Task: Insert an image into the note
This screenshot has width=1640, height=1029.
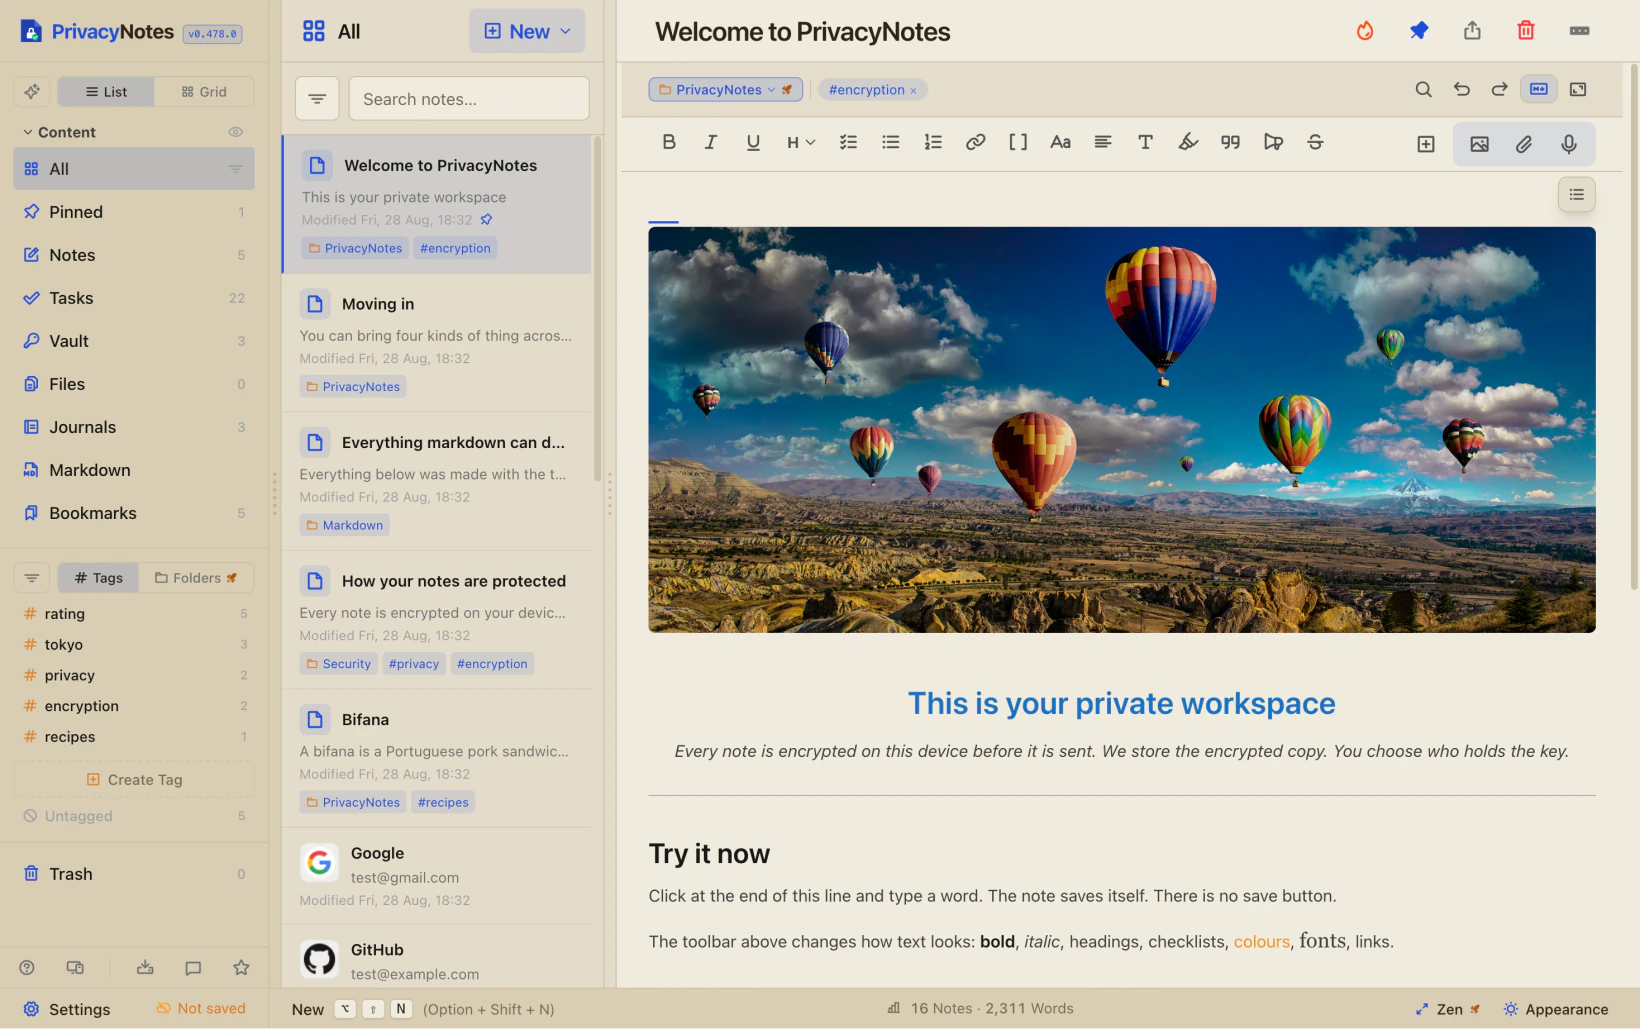Action: [x=1479, y=144]
